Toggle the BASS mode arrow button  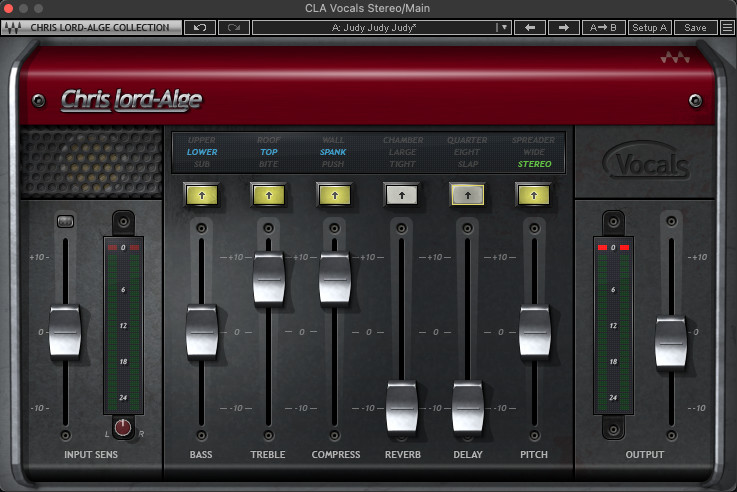coord(202,195)
